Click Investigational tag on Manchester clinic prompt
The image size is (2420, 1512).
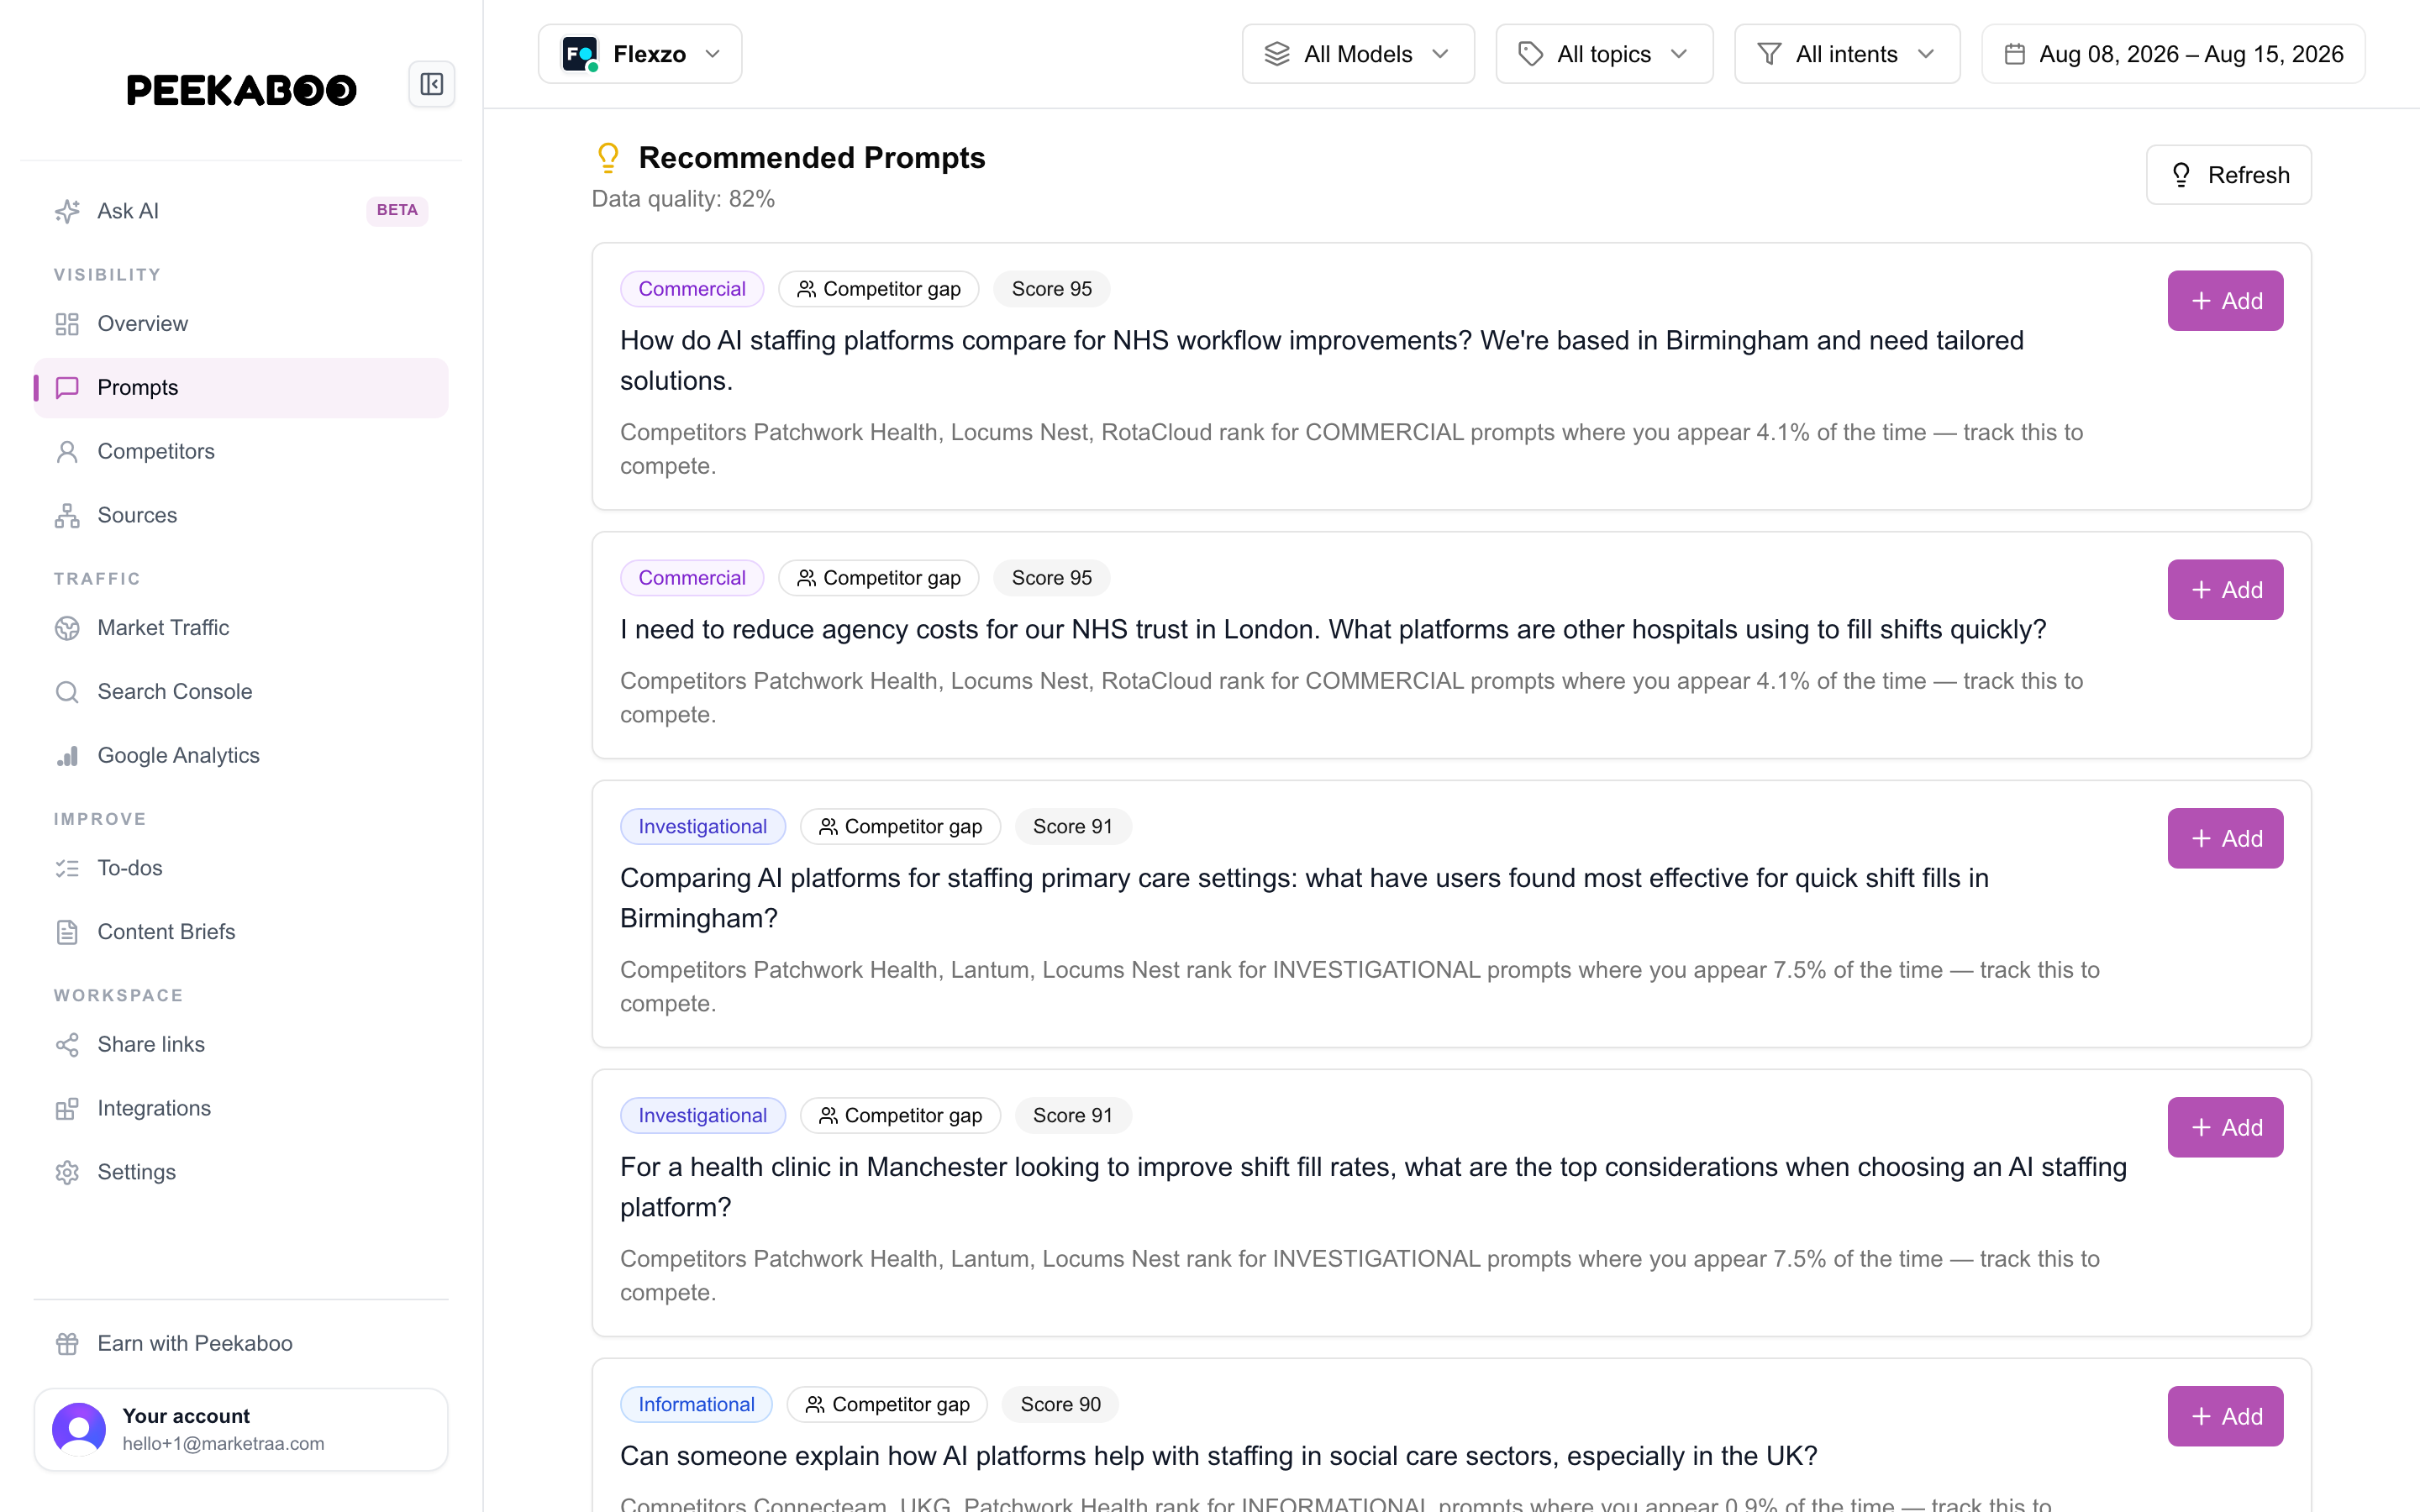(702, 1116)
